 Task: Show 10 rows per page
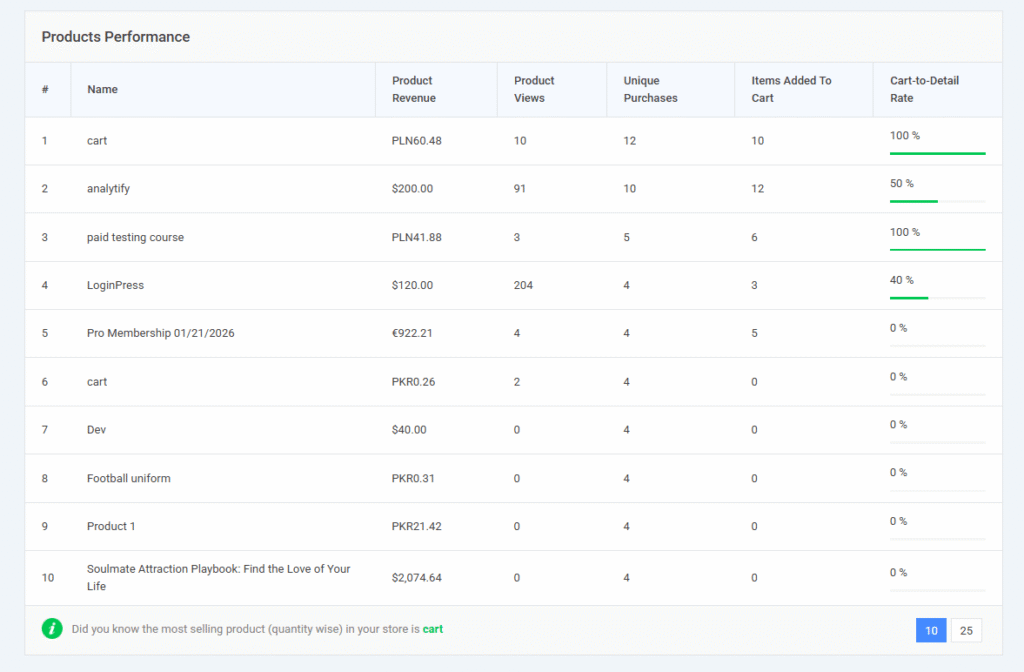pos(931,630)
